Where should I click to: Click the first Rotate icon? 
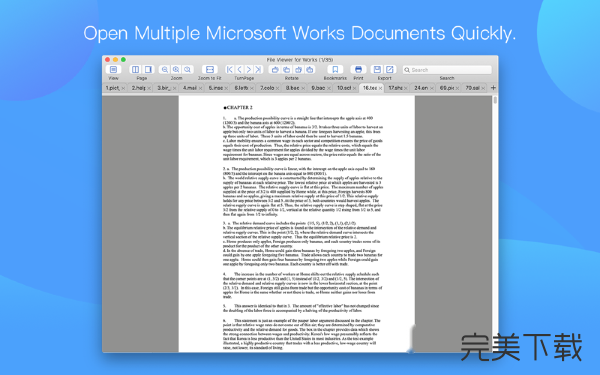[275, 69]
